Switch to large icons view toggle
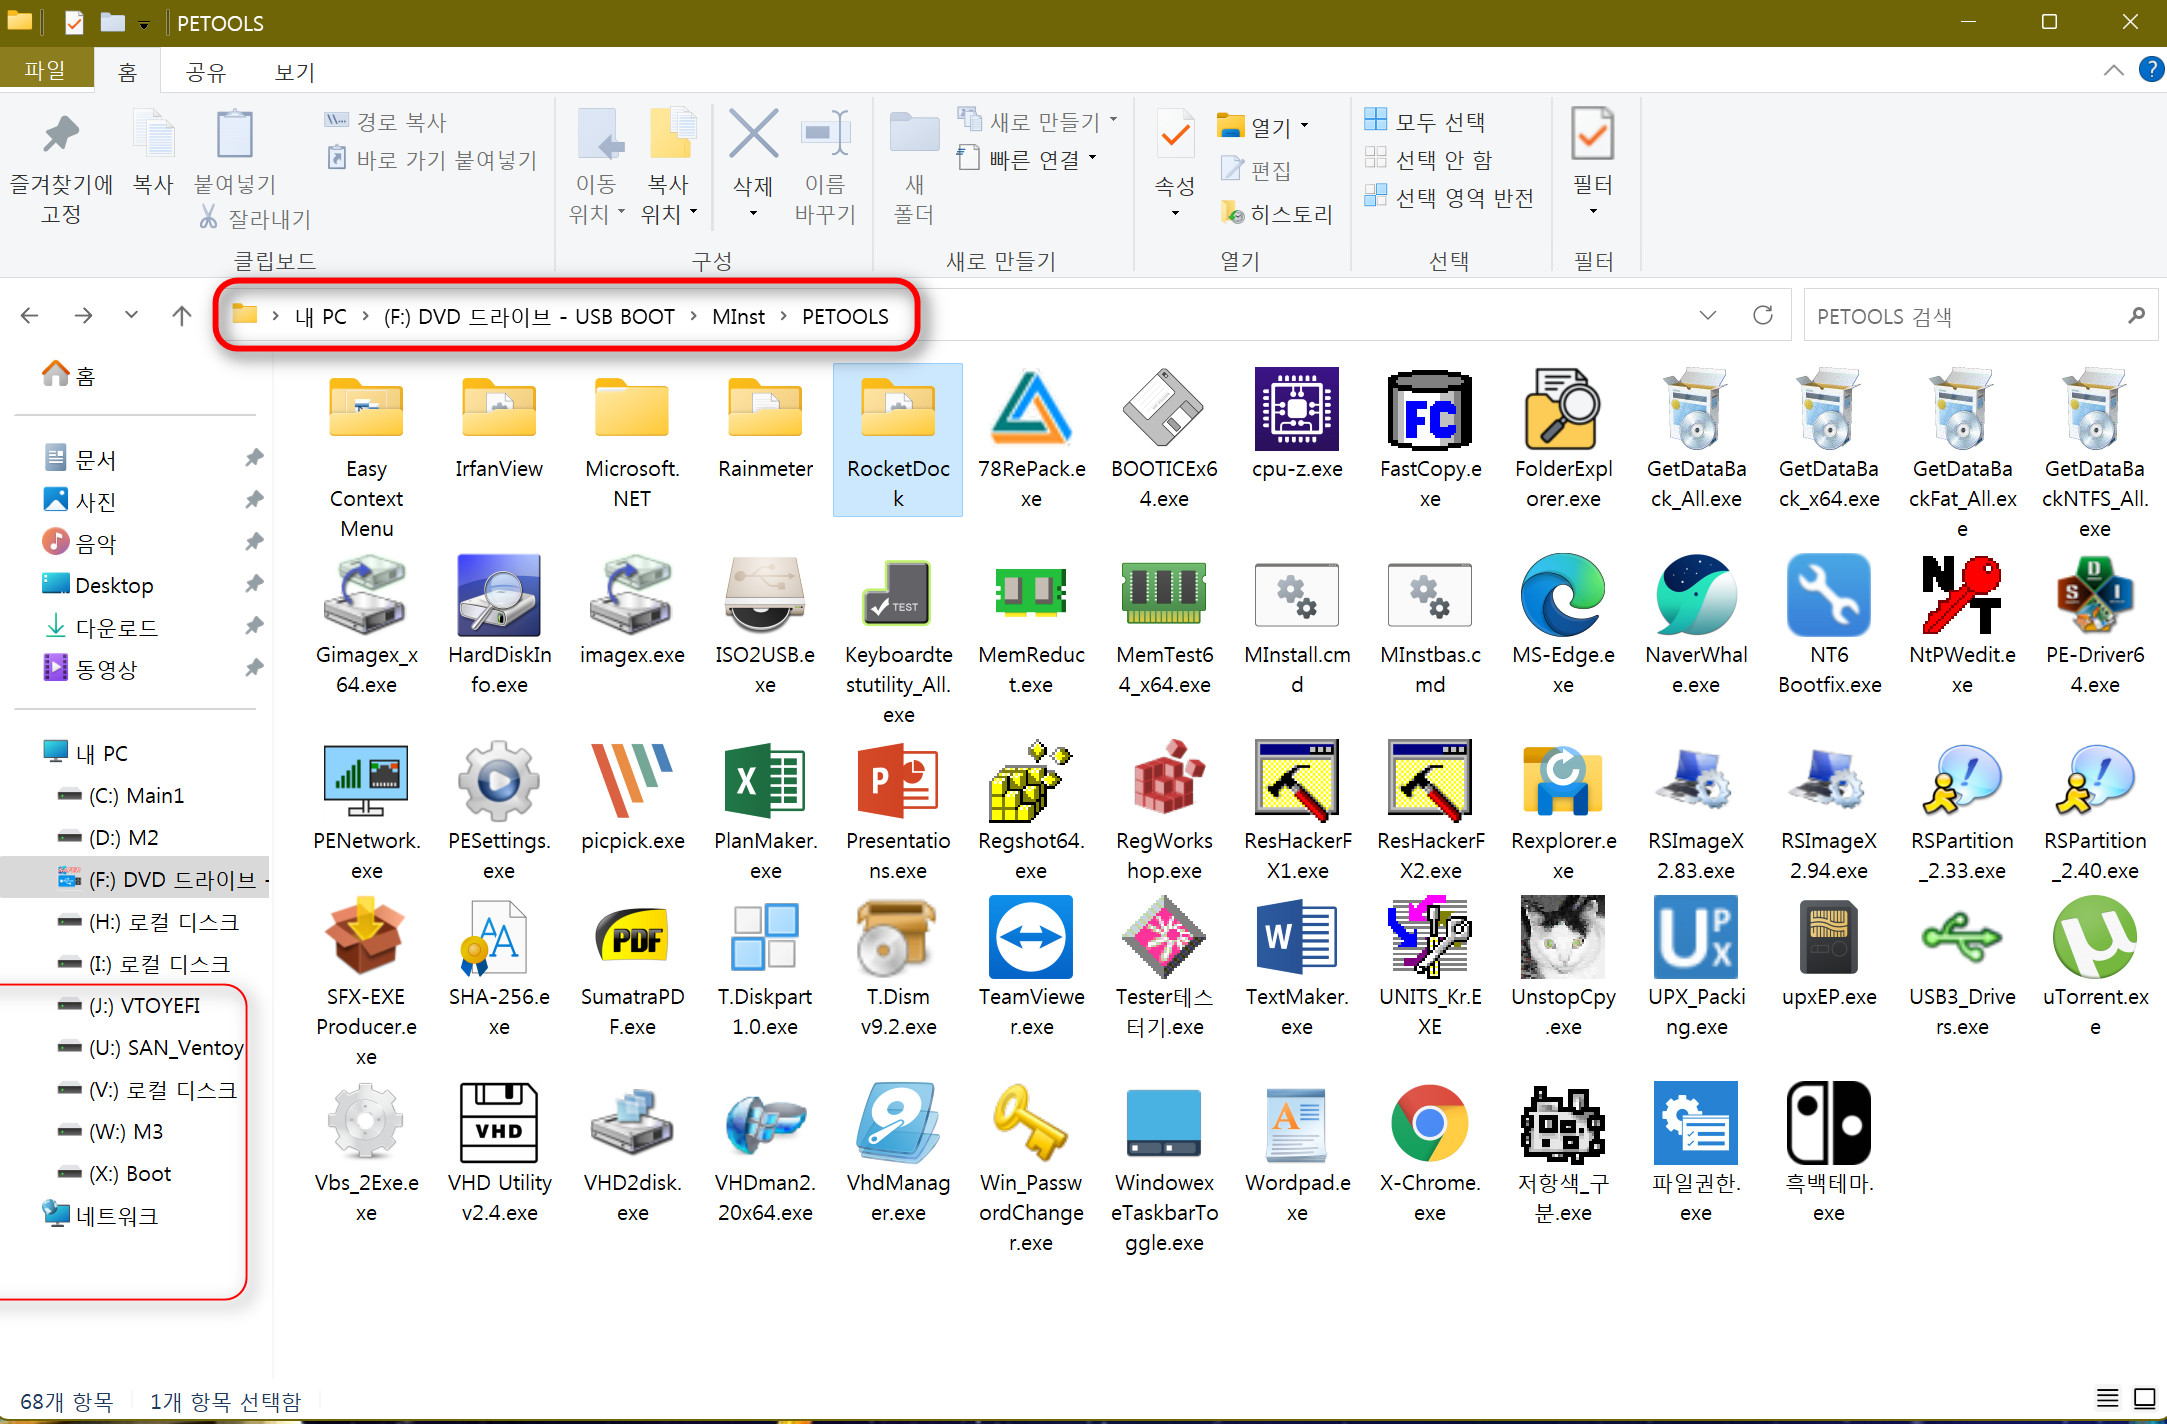This screenshot has width=2167, height=1424. (x=2144, y=1398)
